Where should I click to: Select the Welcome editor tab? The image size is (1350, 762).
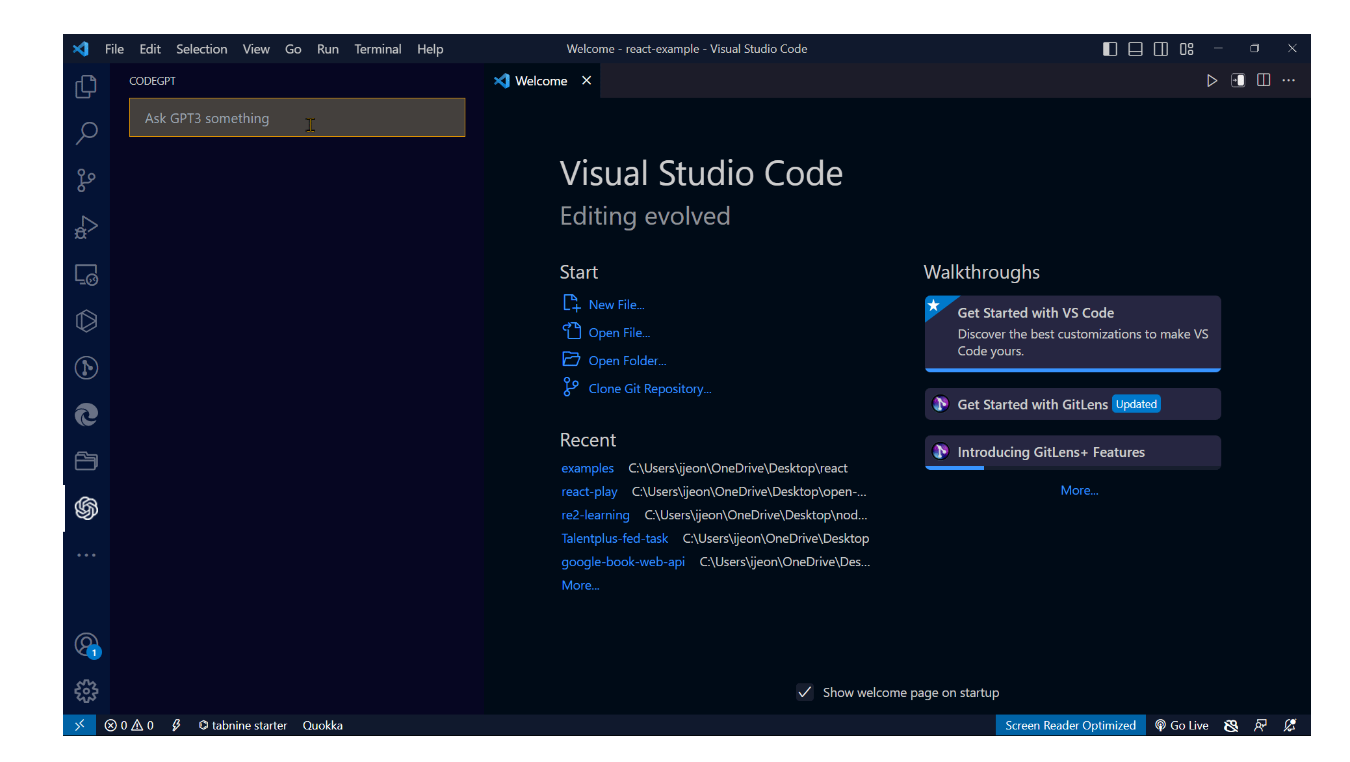[x=541, y=81]
